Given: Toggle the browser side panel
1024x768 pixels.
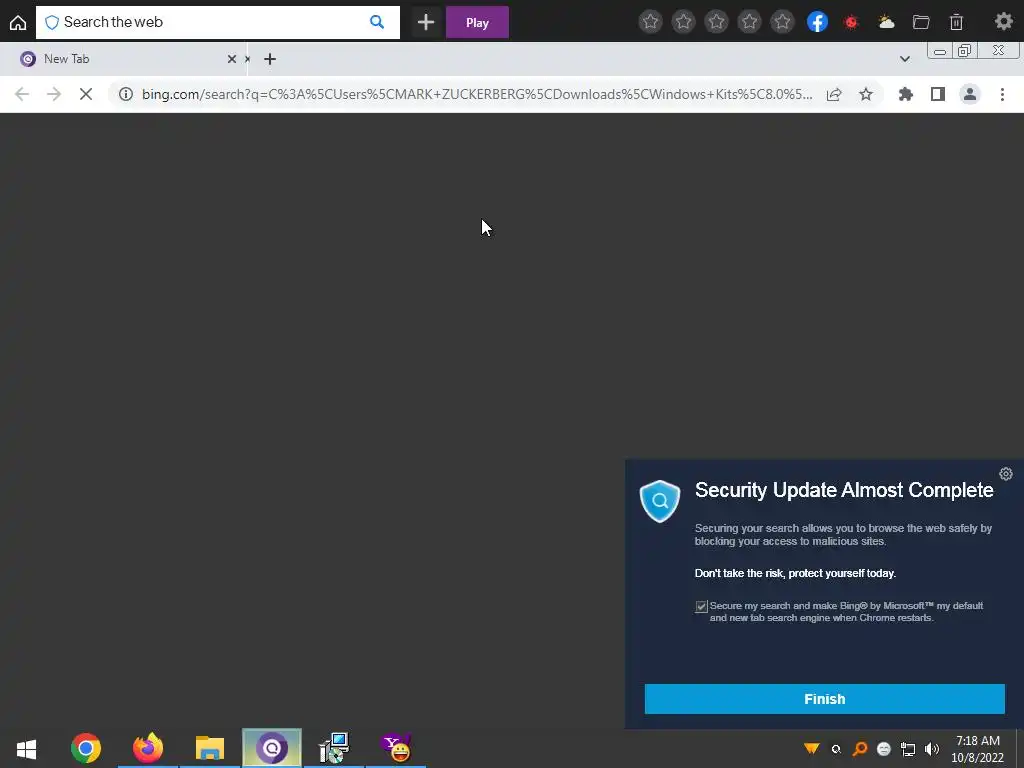Looking at the screenshot, I should coord(938,94).
